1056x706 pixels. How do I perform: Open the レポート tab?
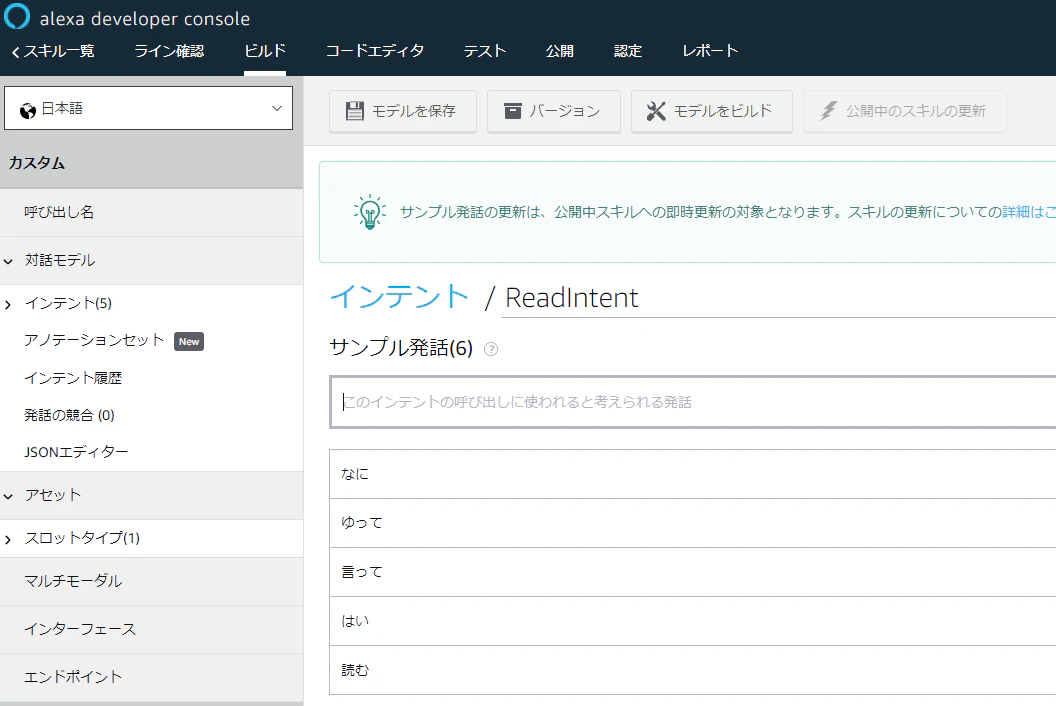point(711,51)
